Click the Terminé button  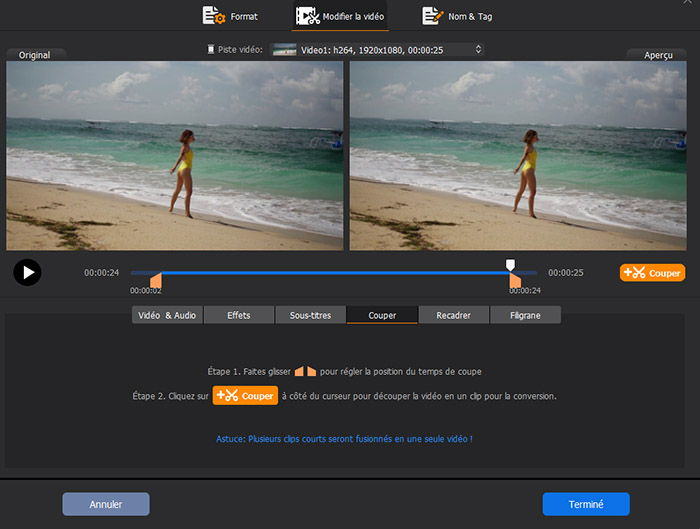(586, 504)
